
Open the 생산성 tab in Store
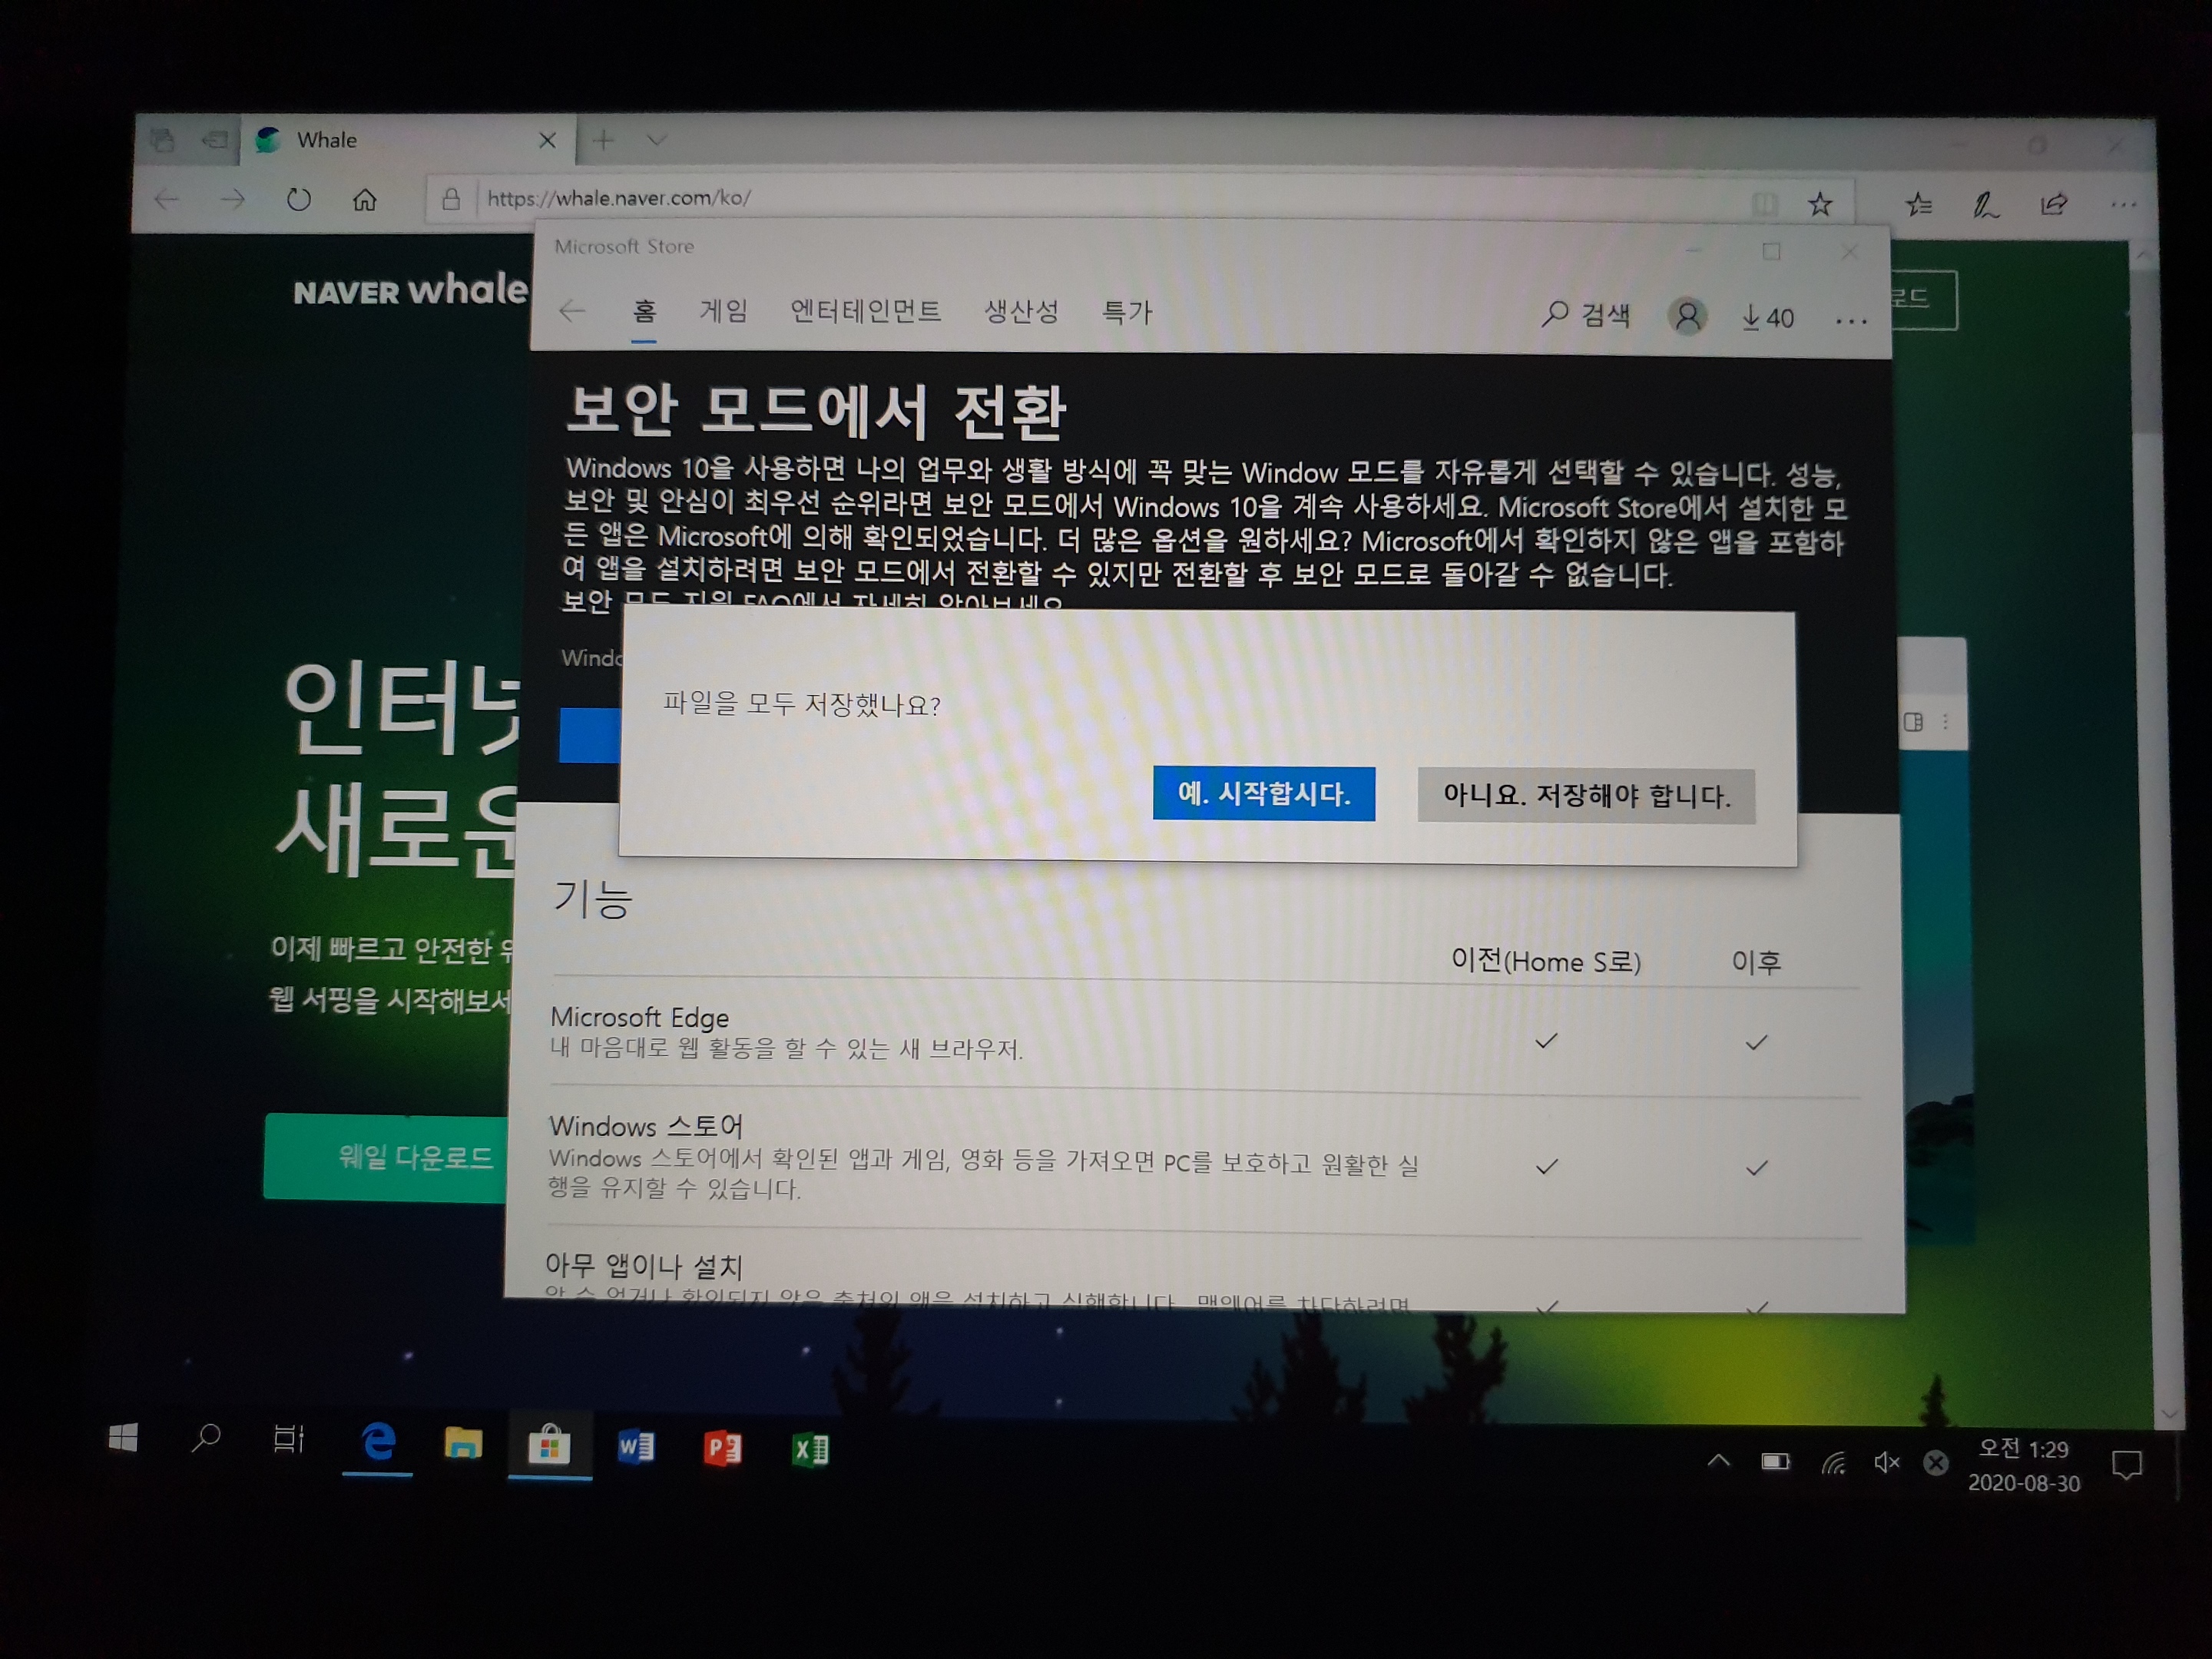pyautogui.click(x=1020, y=312)
